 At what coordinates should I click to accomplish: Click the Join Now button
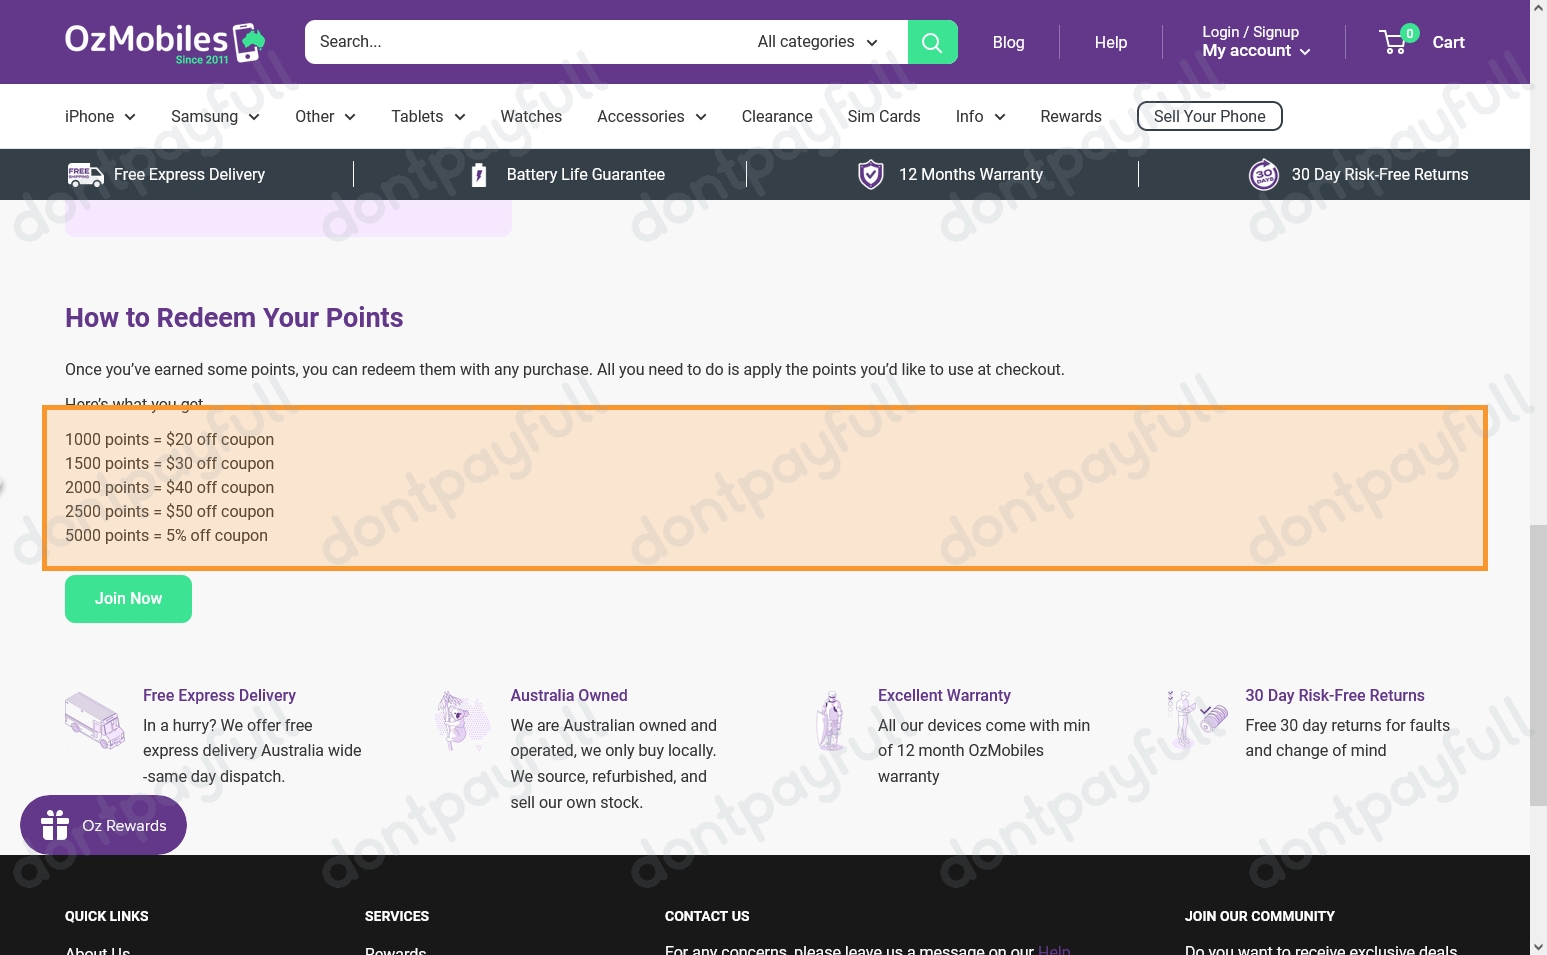pos(128,599)
